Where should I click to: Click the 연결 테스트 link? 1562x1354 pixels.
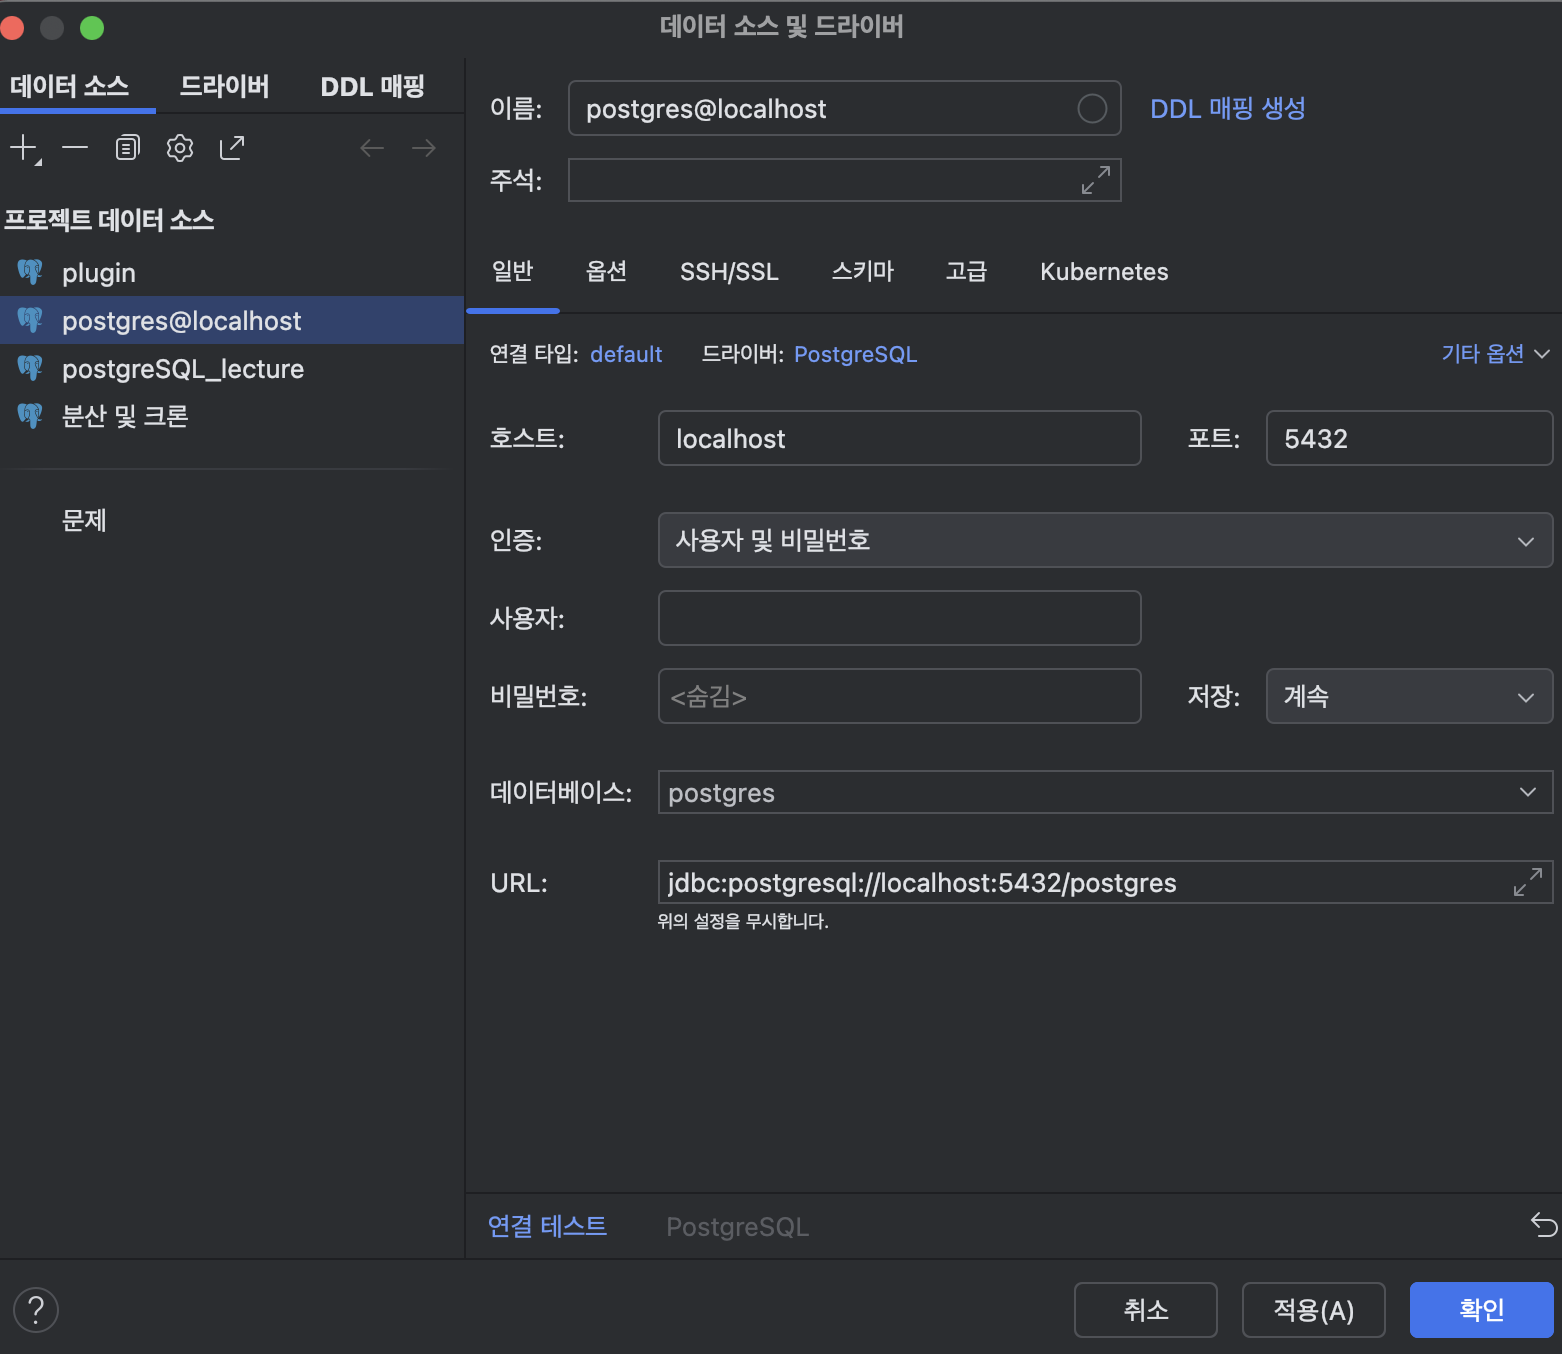(x=547, y=1226)
